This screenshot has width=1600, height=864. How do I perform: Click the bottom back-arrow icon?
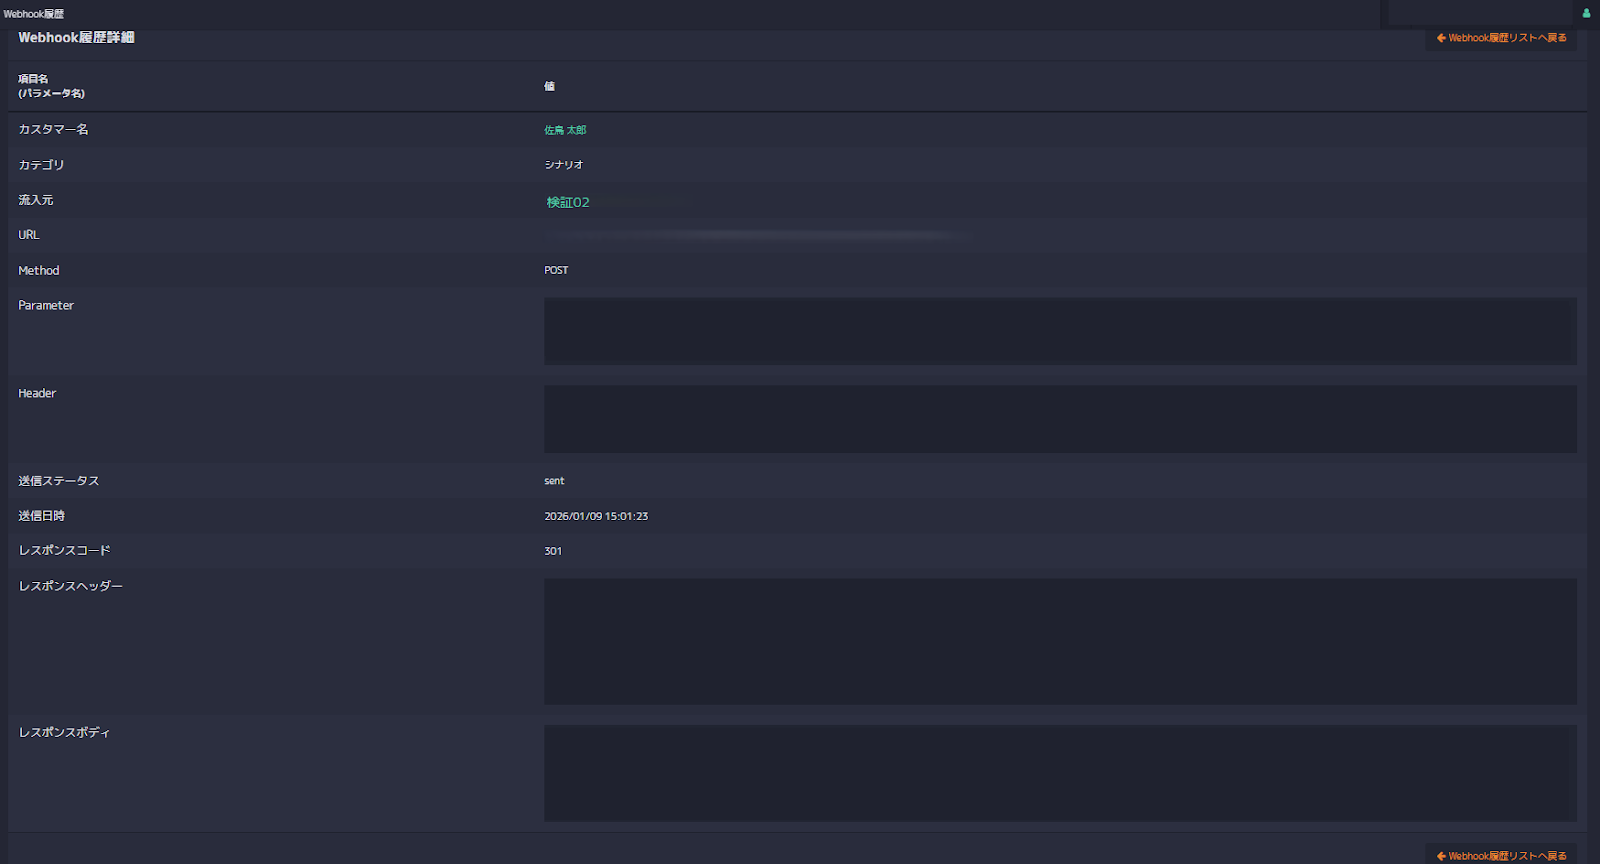[1441, 856]
